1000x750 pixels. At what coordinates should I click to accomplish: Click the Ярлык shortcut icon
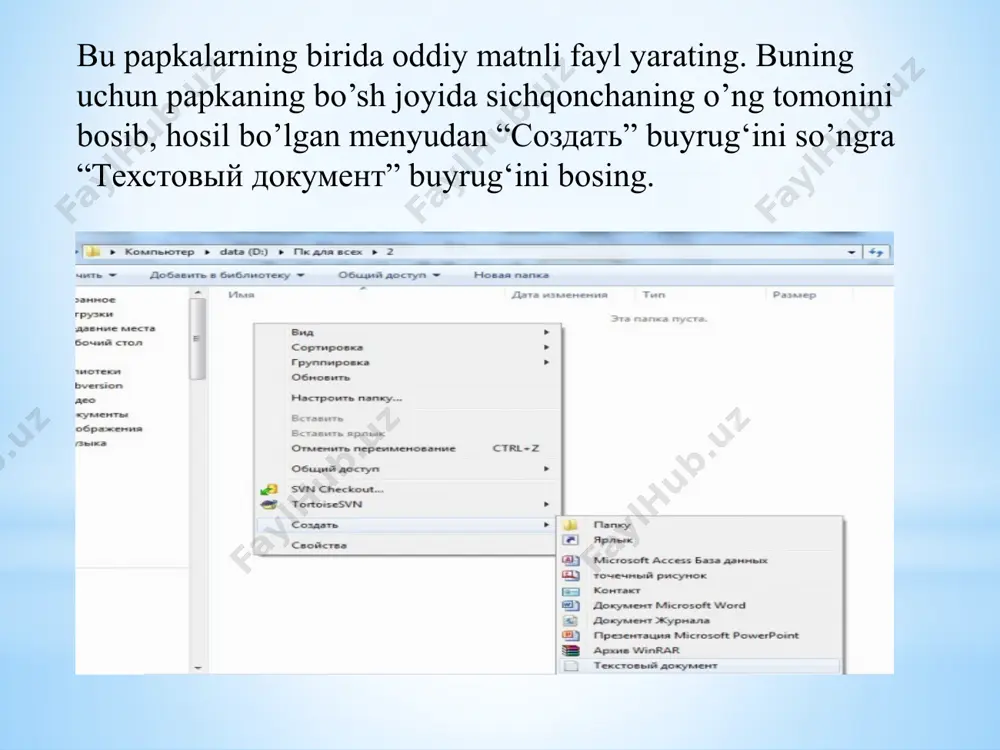(x=570, y=540)
